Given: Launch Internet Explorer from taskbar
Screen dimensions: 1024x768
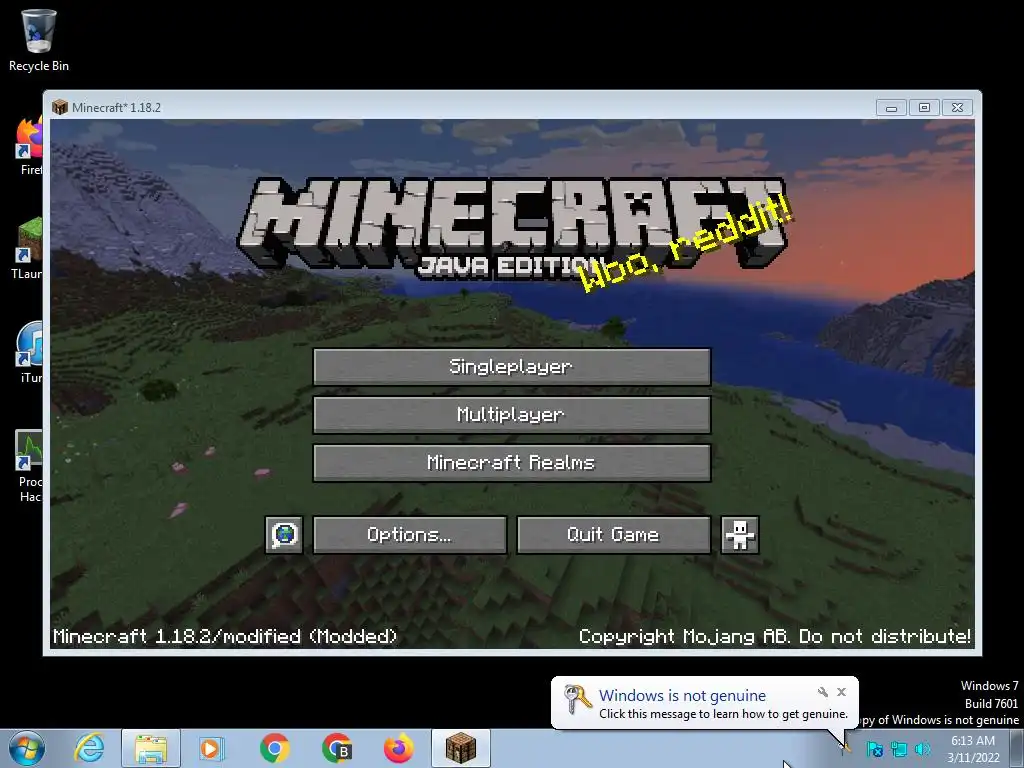Looking at the screenshot, I should (89, 748).
